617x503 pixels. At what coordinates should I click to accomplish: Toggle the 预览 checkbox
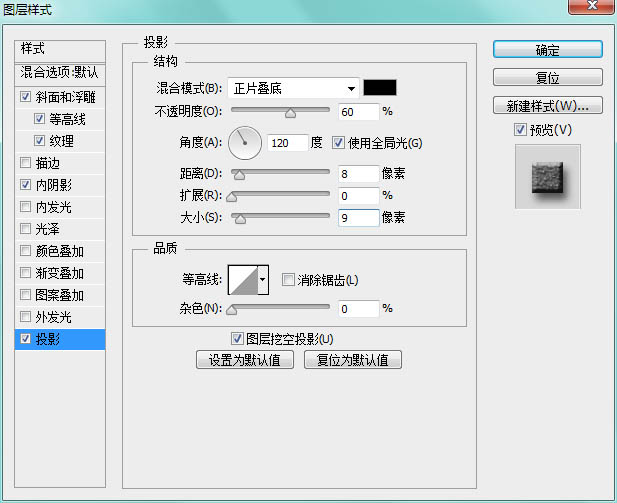click(520, 129)
